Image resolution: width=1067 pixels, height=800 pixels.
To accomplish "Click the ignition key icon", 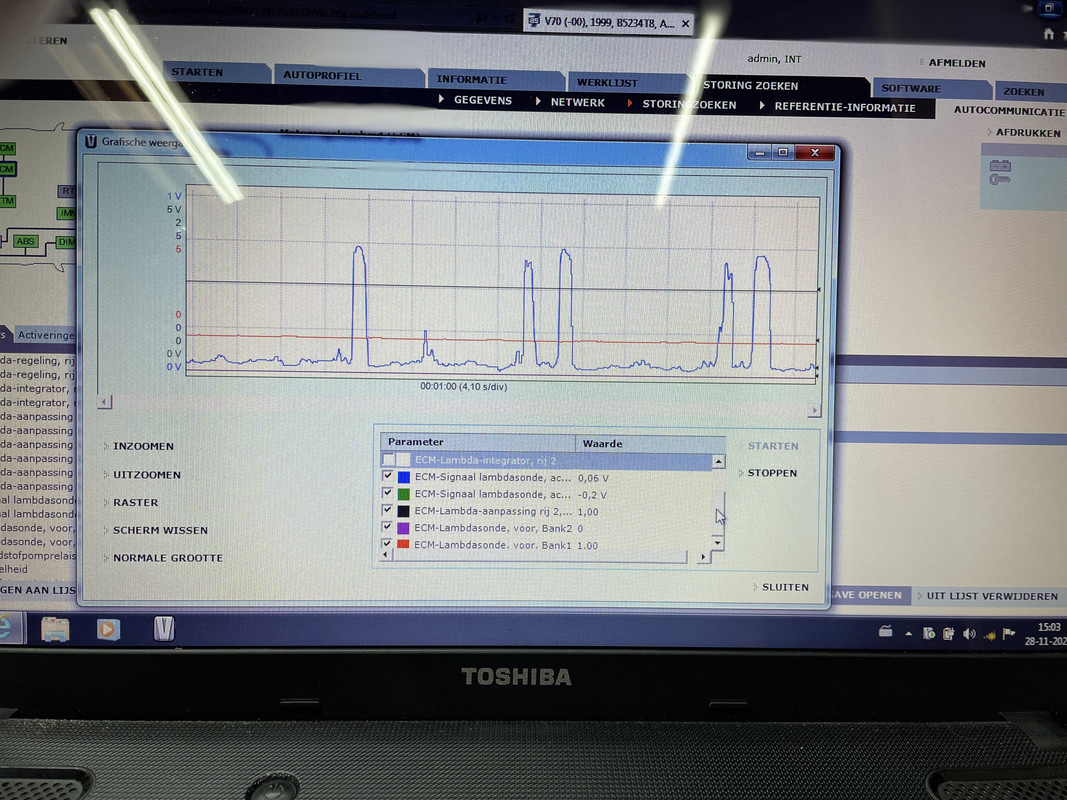I will click(1000, 179).
